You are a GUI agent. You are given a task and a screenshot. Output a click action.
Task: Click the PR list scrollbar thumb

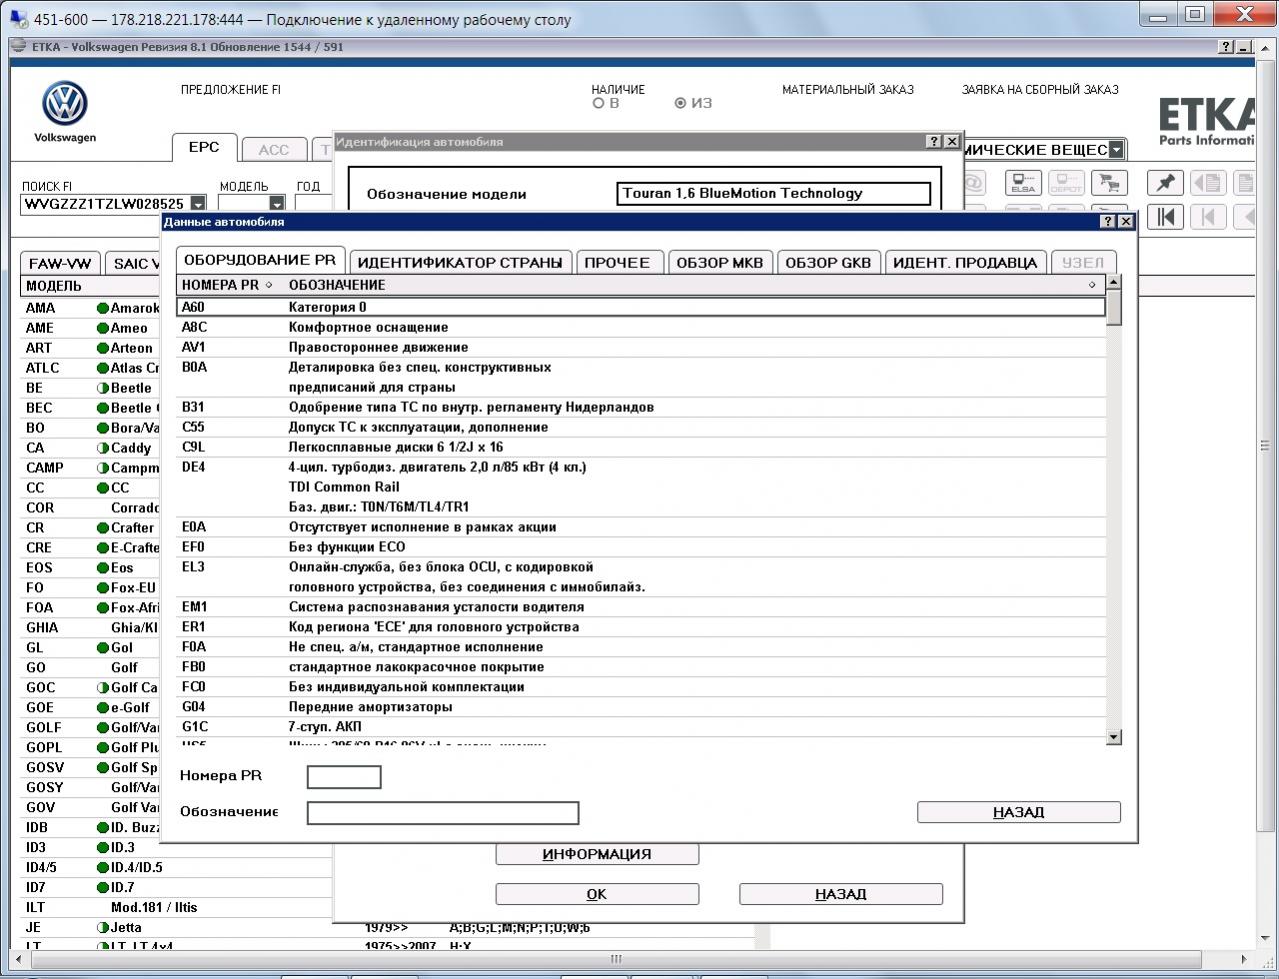tap(1114, 308)
